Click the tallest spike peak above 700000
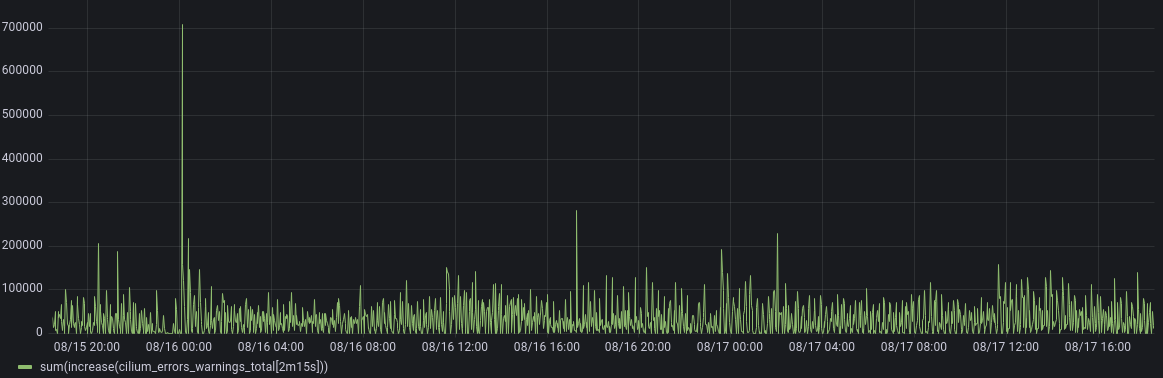This screenshot has height=378, width=1163. (182, 24)
